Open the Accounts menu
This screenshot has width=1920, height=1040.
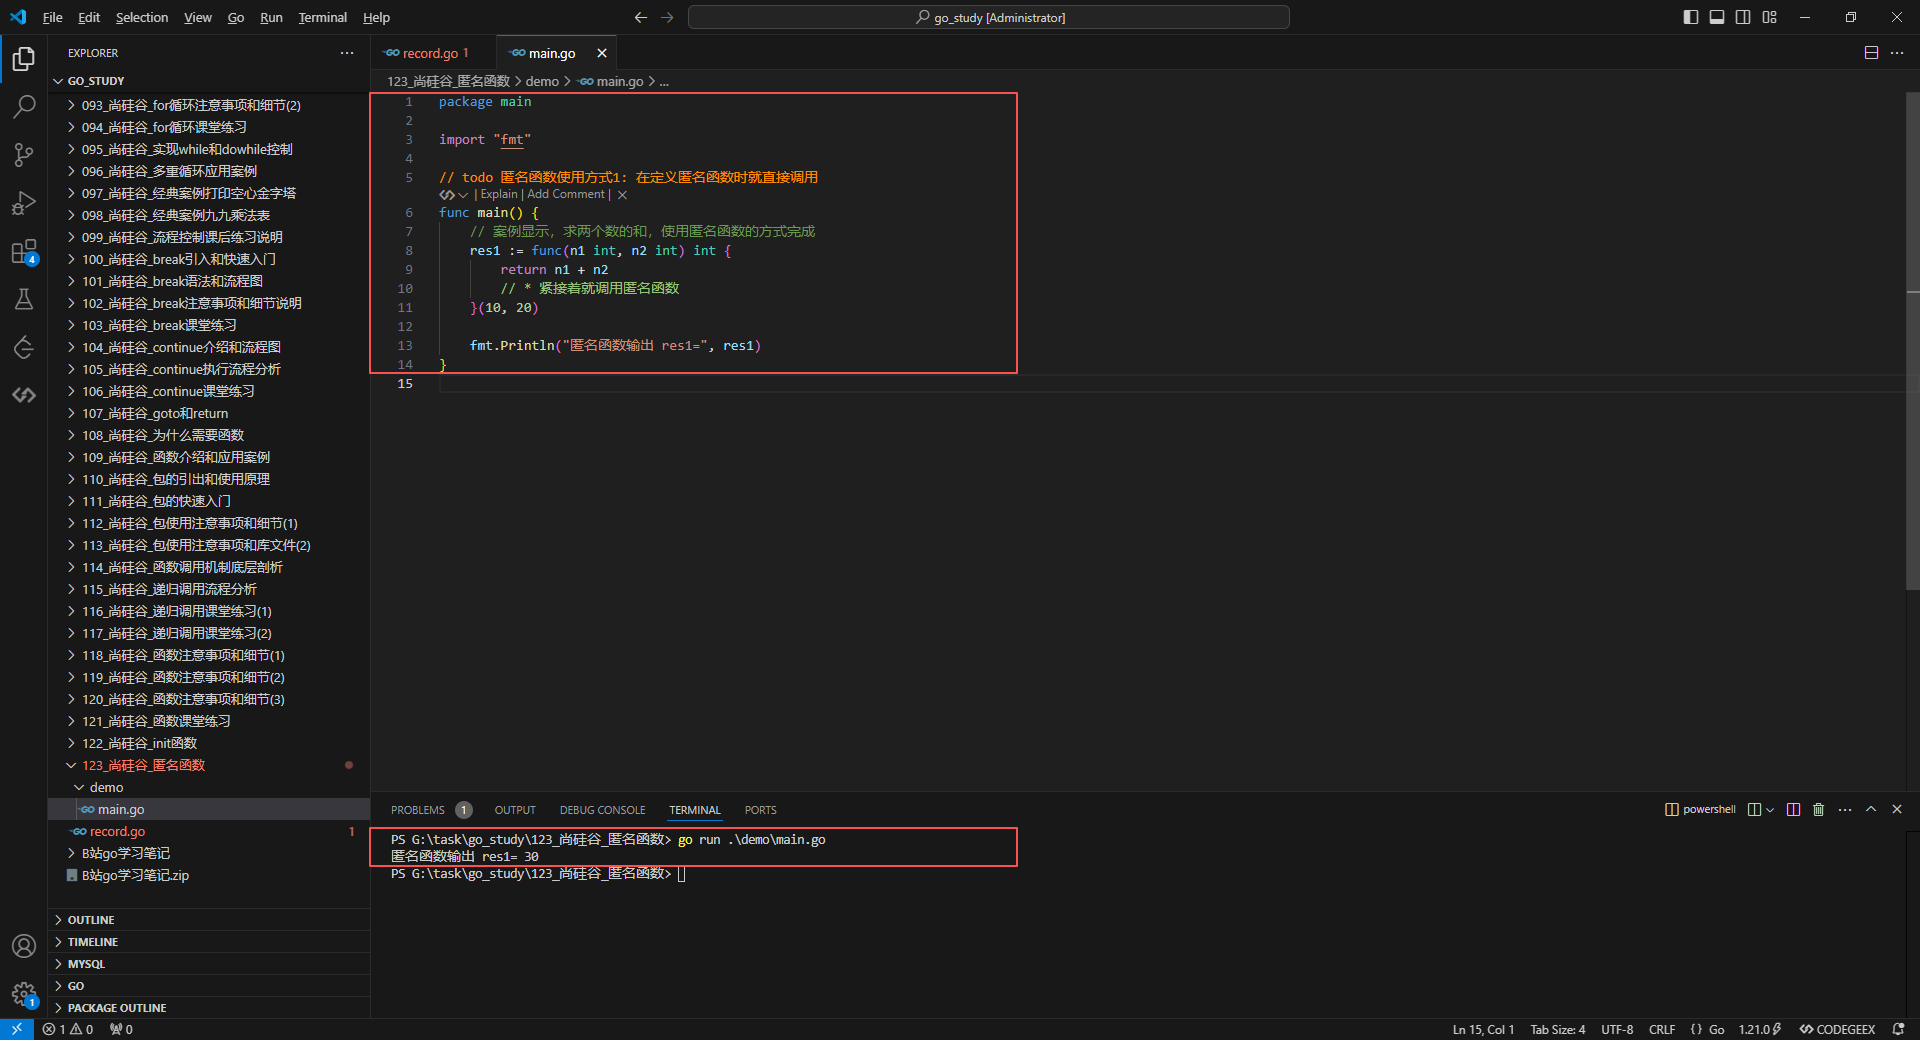click(24, 946)
